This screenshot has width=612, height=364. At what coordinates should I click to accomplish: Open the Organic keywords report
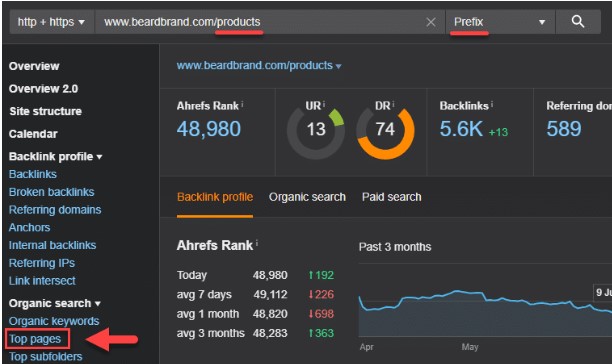pos(54,321)
